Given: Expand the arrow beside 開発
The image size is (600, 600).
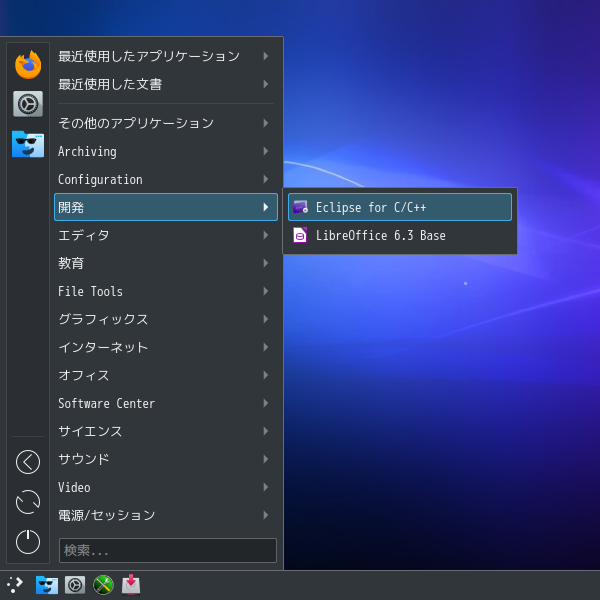Looking at the screenshot, I should pos(266,207).
